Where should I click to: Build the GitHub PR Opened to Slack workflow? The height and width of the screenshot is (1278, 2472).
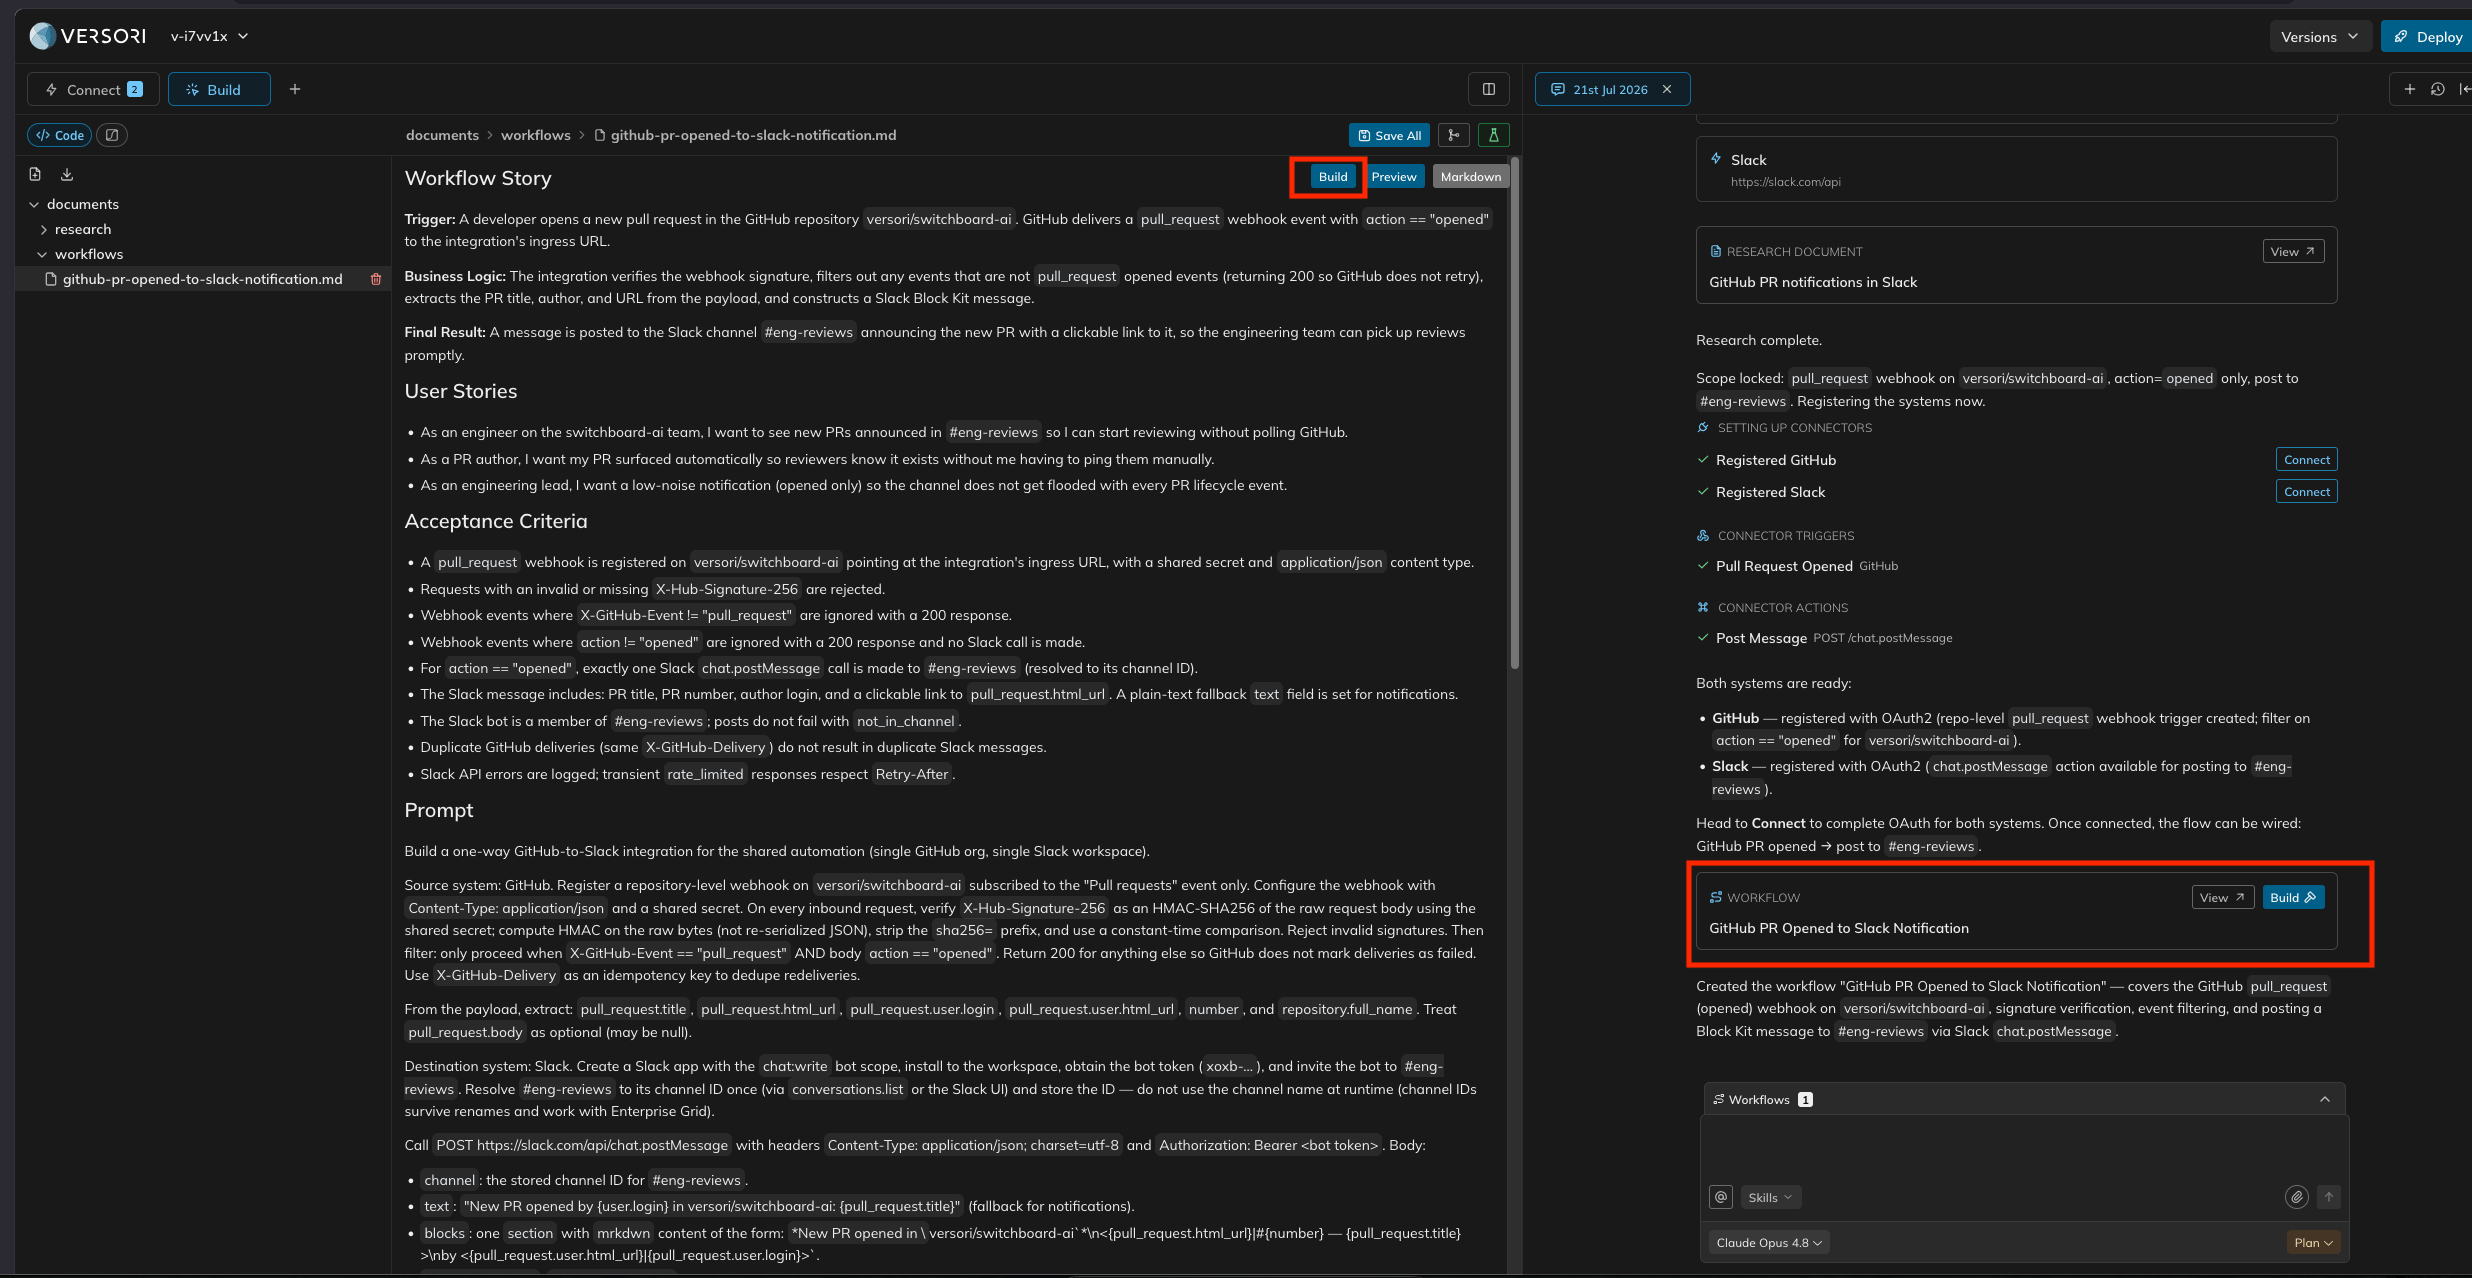pos(2293,897)
